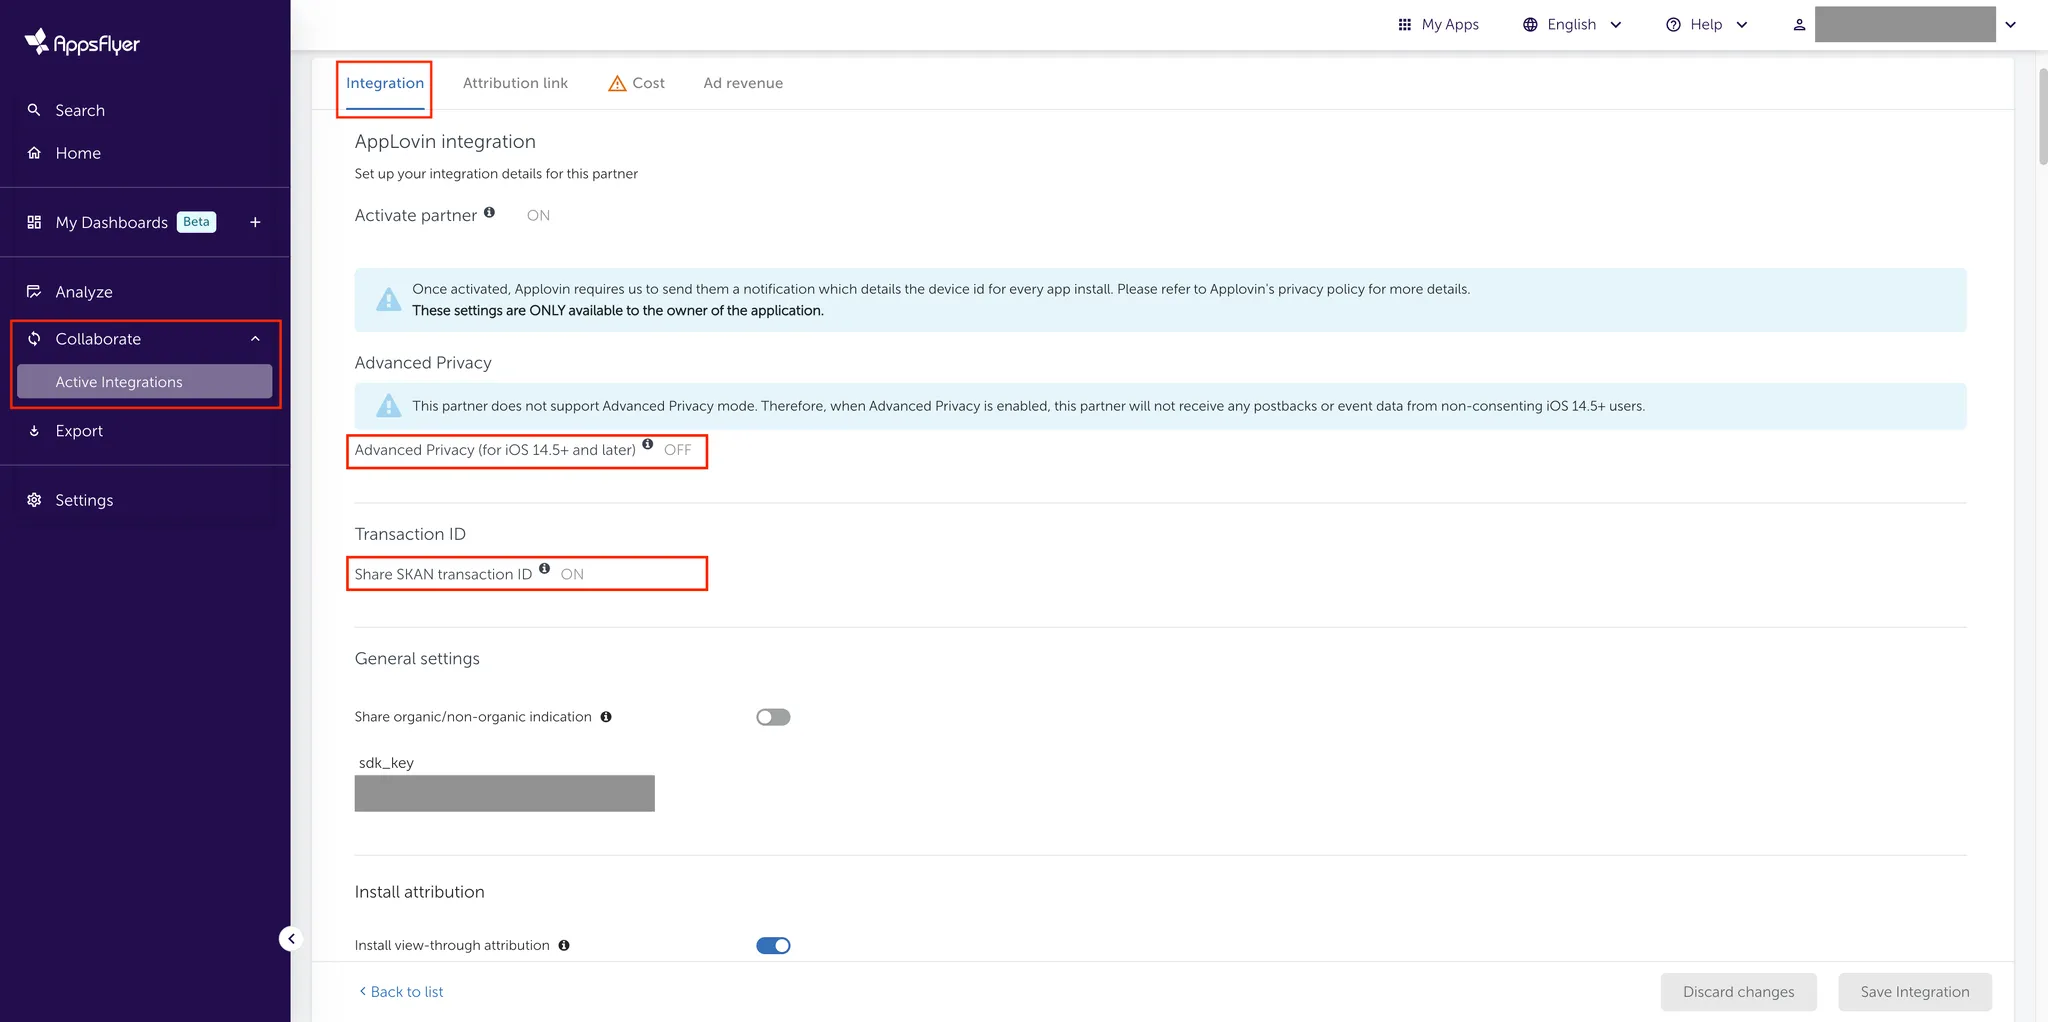Click the Collaborate sync icon
This screenshot has height=1022, width=2048.
34,339
